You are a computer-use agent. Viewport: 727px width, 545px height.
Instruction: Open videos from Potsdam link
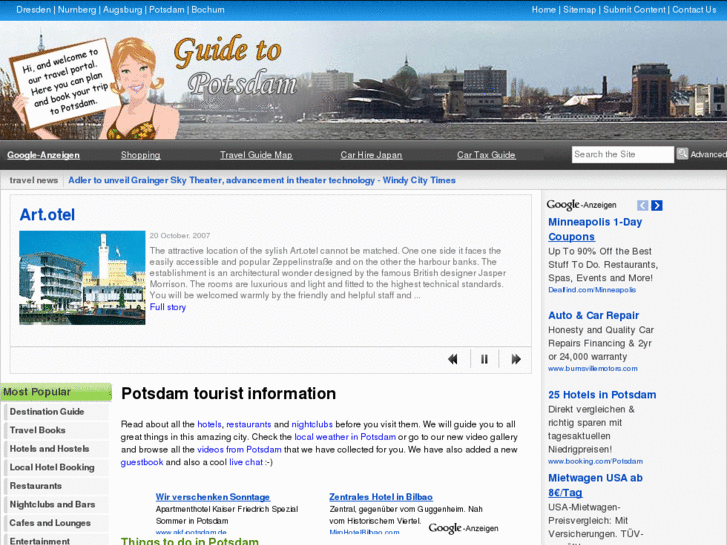(239, 449)
